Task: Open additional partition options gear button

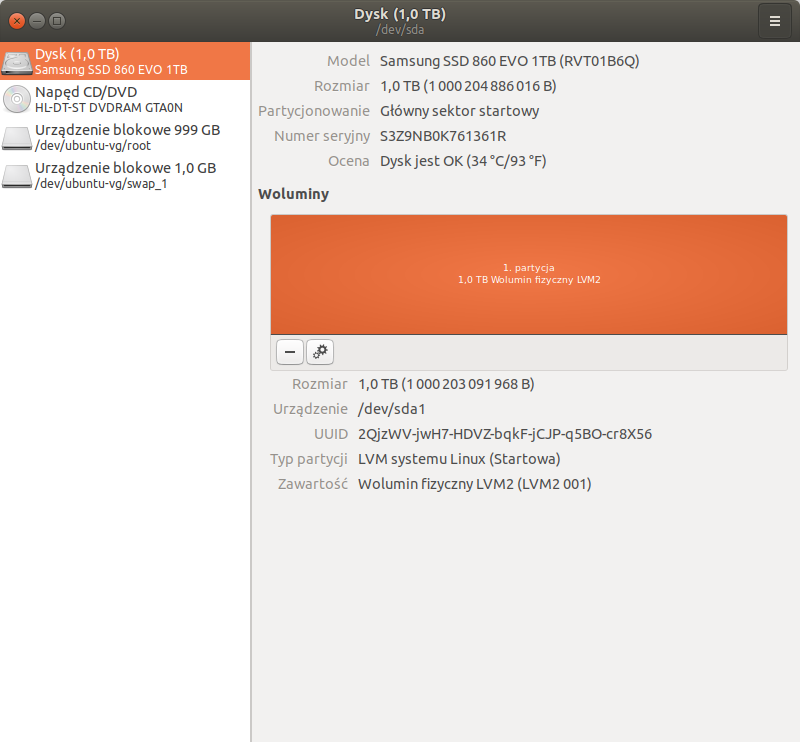Action: point(320,352)
